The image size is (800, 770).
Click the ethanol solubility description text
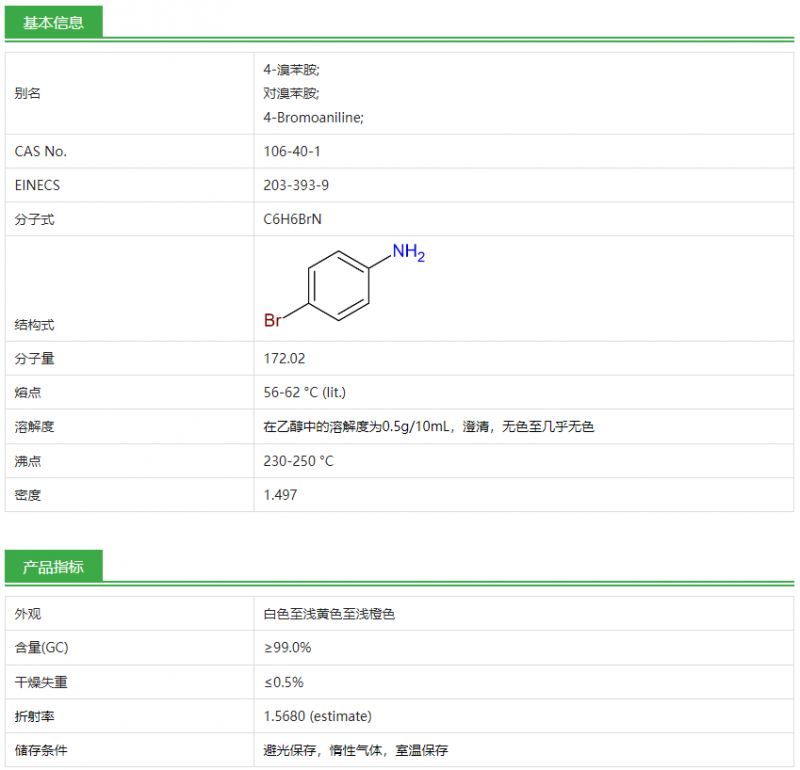click(x=428, y=427)
